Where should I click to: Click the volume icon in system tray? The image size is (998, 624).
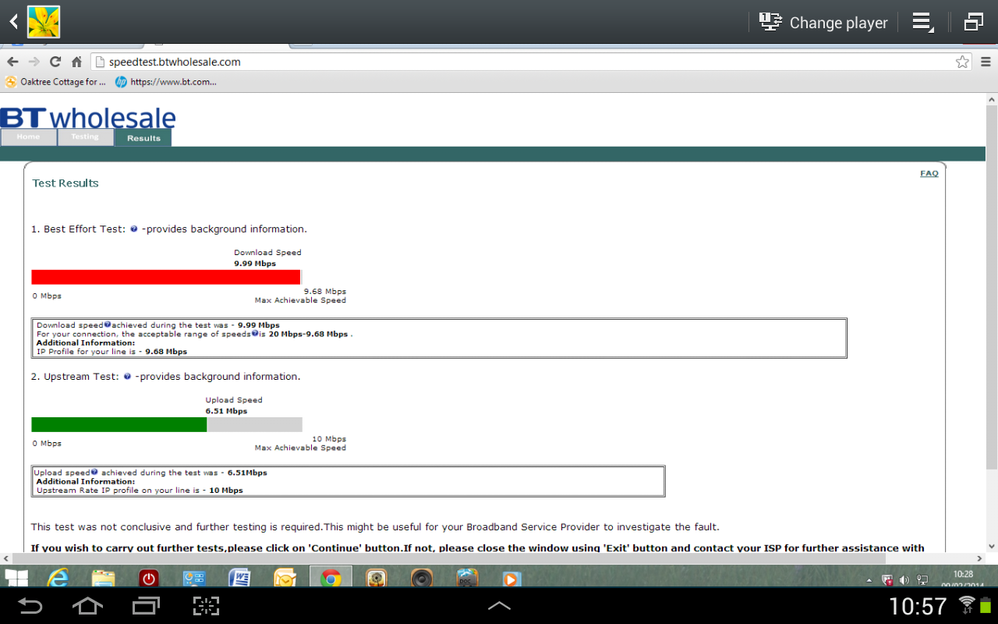click(904, 580)
